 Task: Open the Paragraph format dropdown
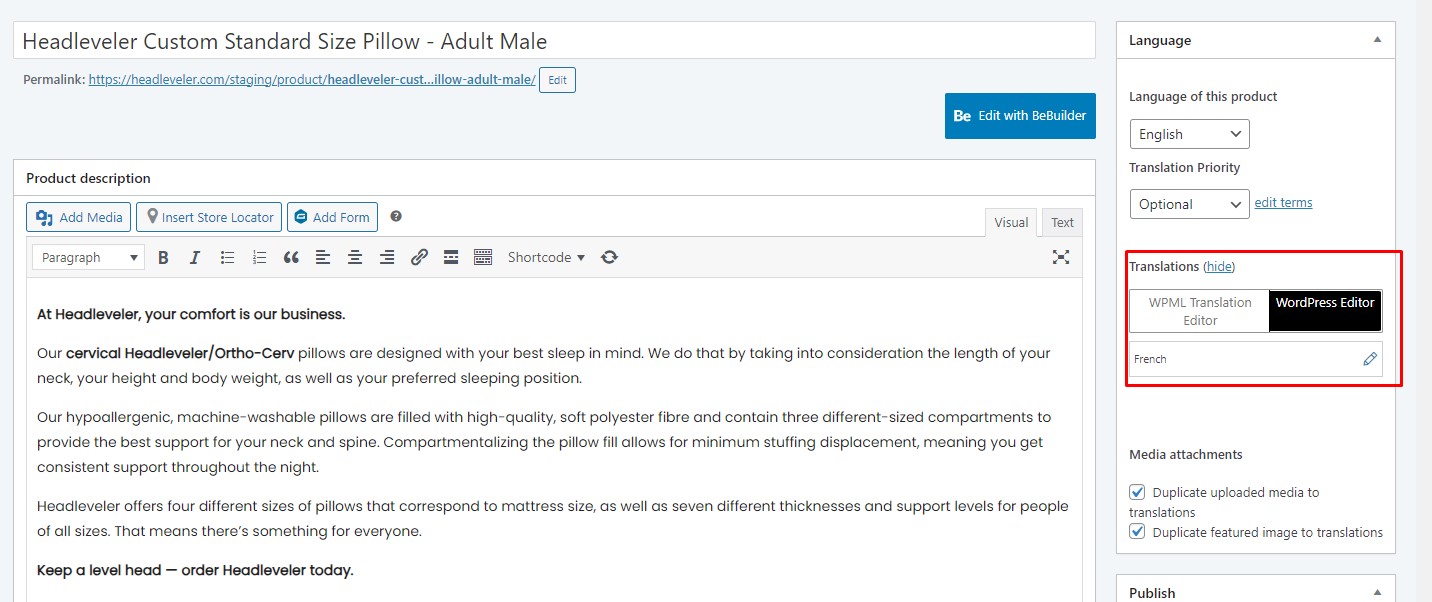coord(88,257)
